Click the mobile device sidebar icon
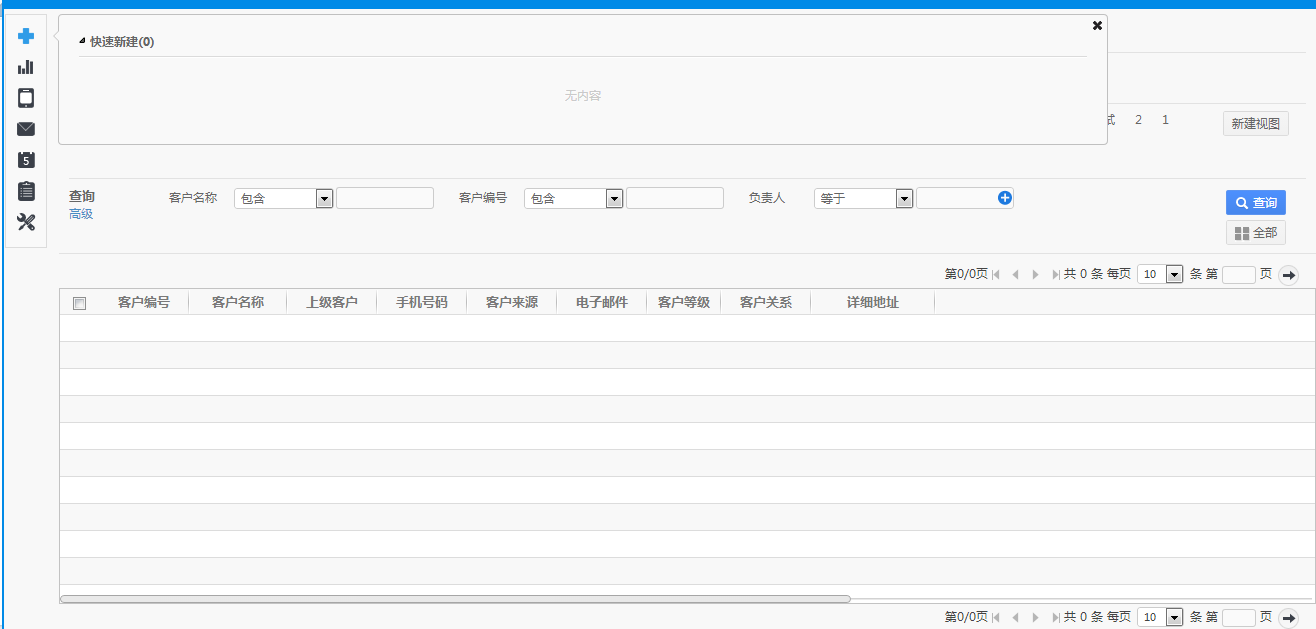Screen dimensions: 1316x629 [26, 98]
